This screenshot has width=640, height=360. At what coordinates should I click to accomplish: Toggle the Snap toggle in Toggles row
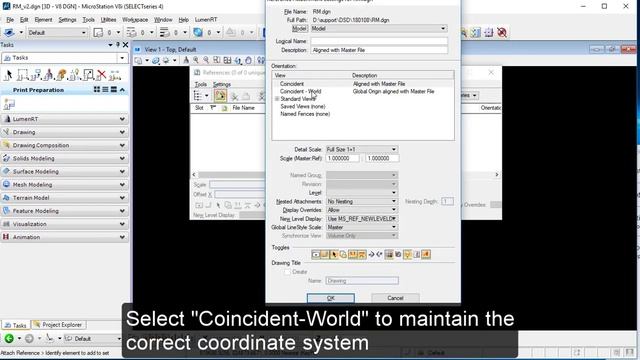coord(324,255)
